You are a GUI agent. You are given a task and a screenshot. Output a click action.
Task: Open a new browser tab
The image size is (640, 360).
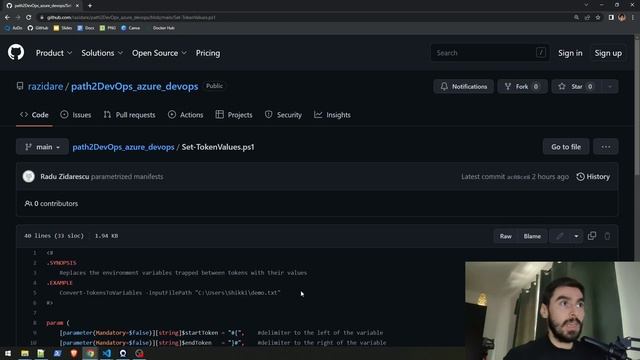(90, 6)
